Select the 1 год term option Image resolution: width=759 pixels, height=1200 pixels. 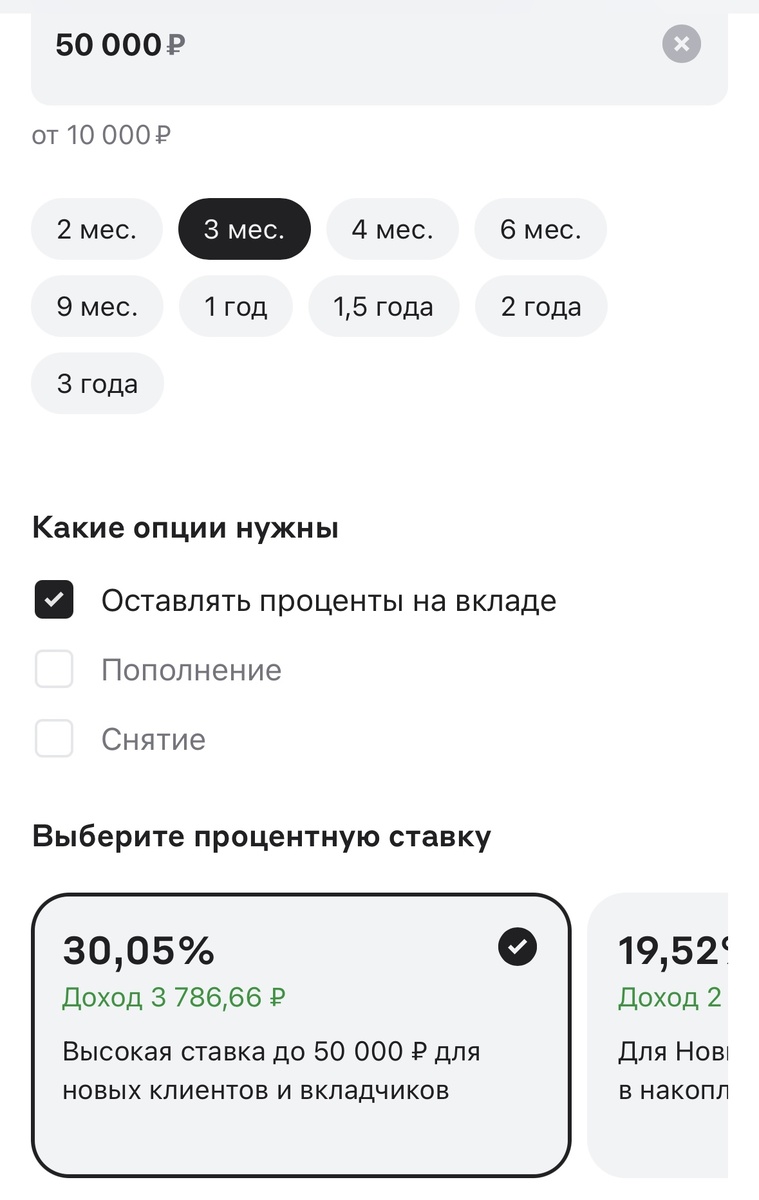point(236,306)
